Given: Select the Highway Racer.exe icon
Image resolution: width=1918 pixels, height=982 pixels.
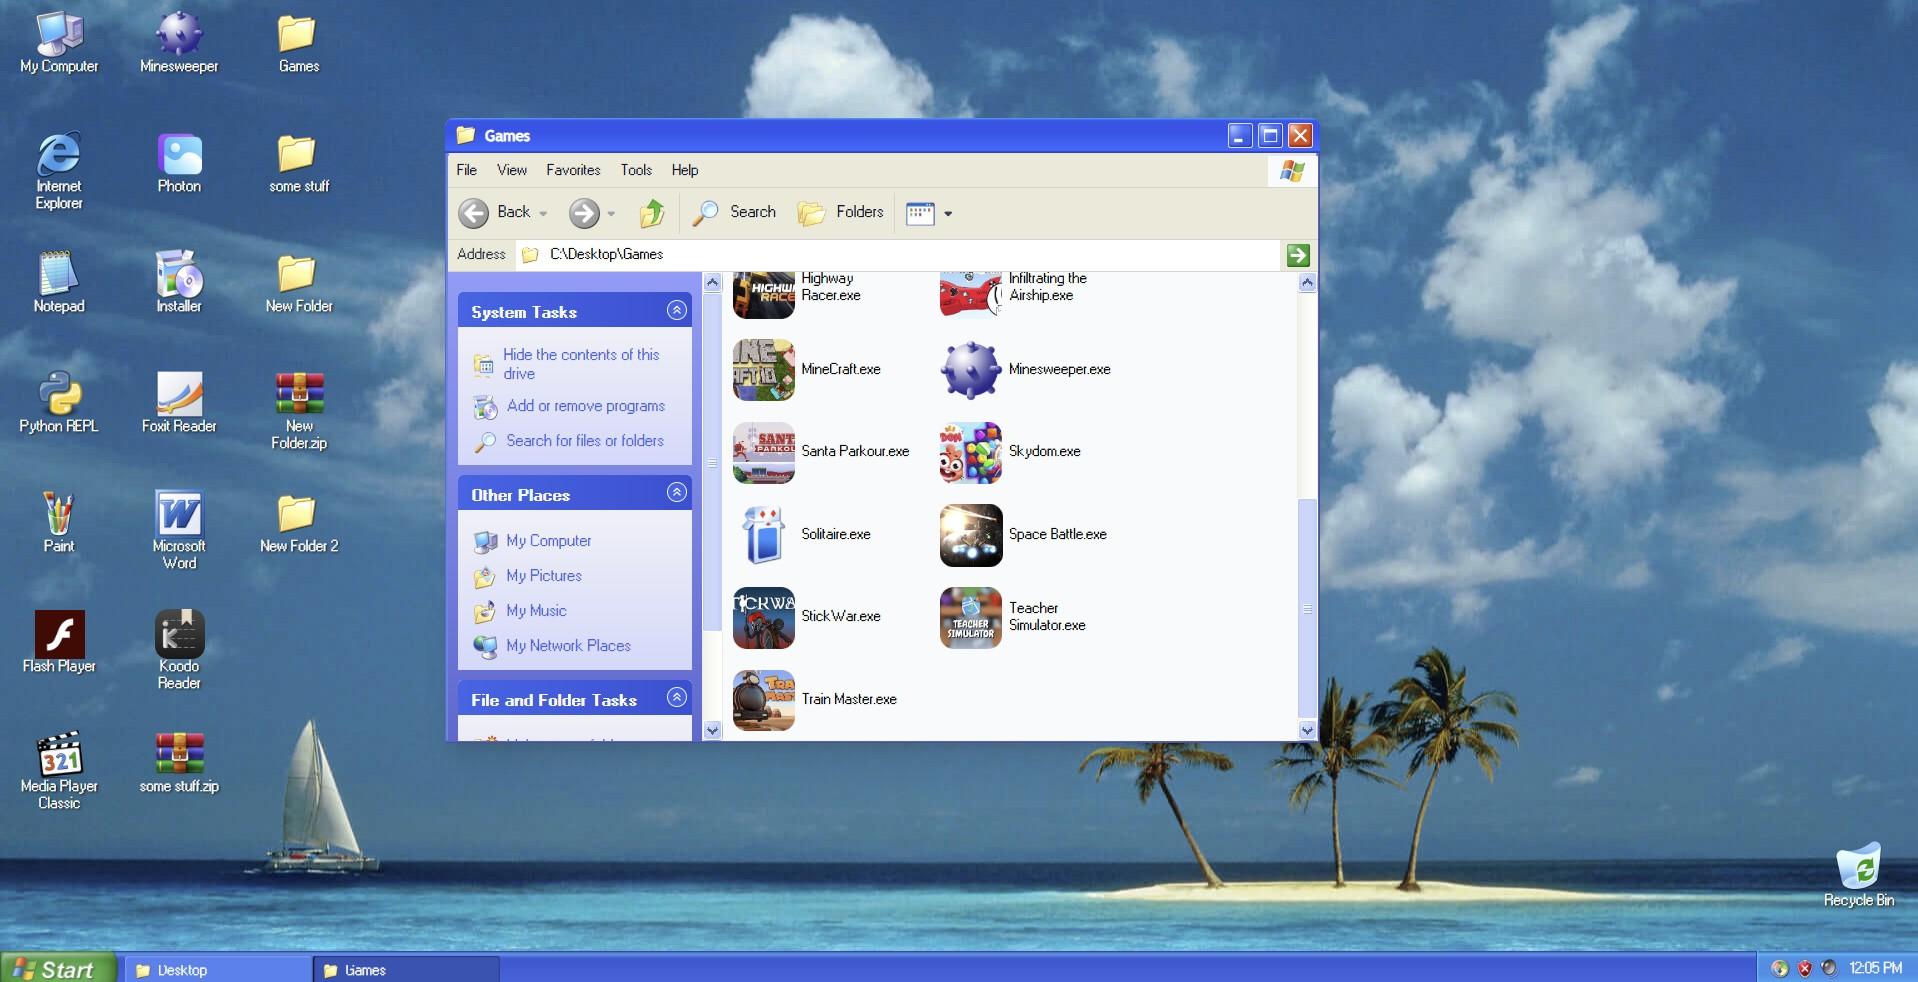Looking at the screenshot, I should click(x=764, y=294).
